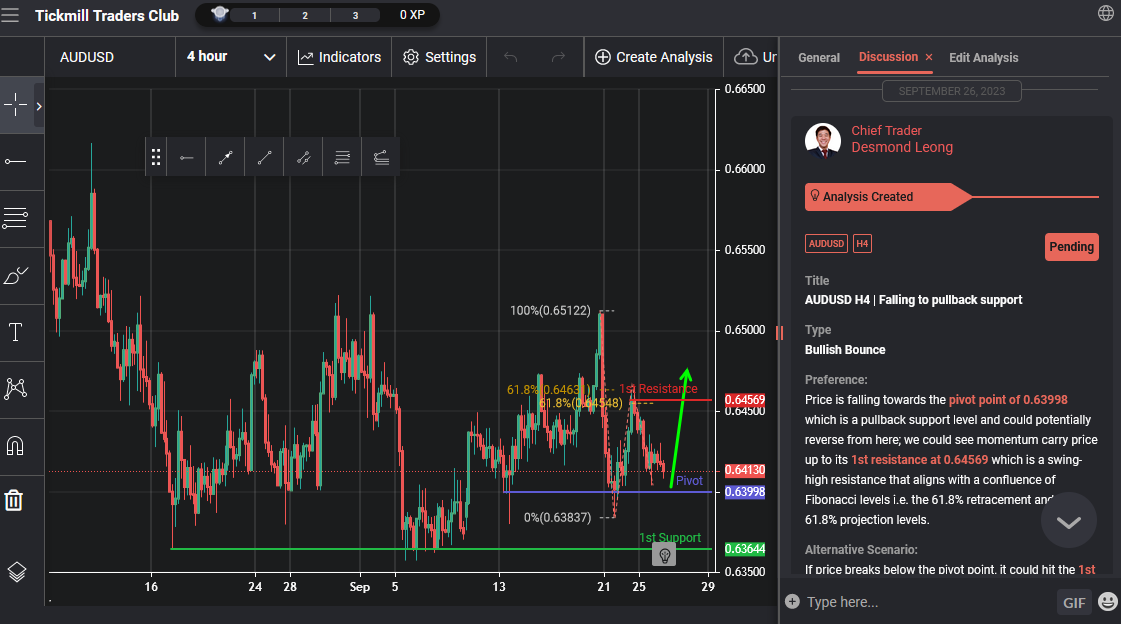Click the 0.64569 red resistance price label

745,400
